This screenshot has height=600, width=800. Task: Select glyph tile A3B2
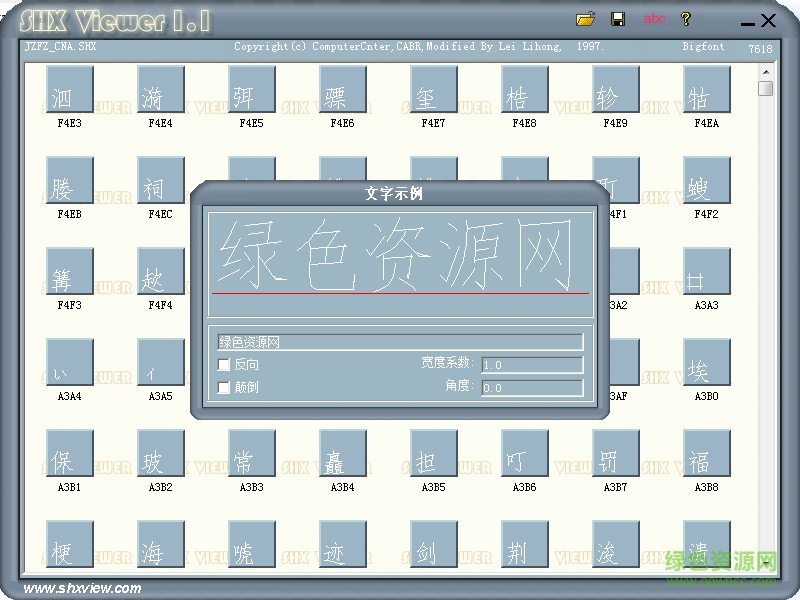pyautogui.click(x=161, y=453)
